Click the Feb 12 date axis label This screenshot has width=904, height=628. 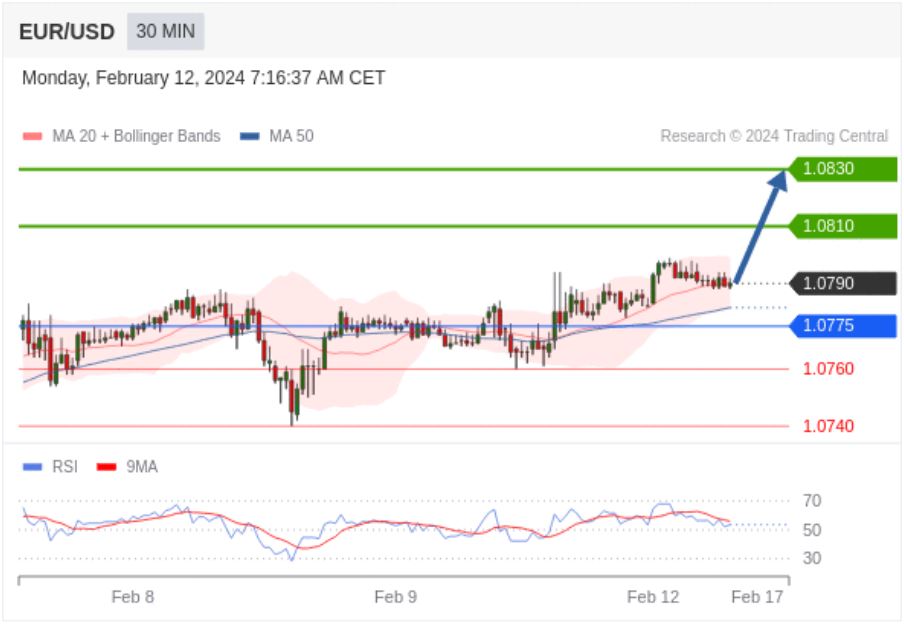click(653, 597)
